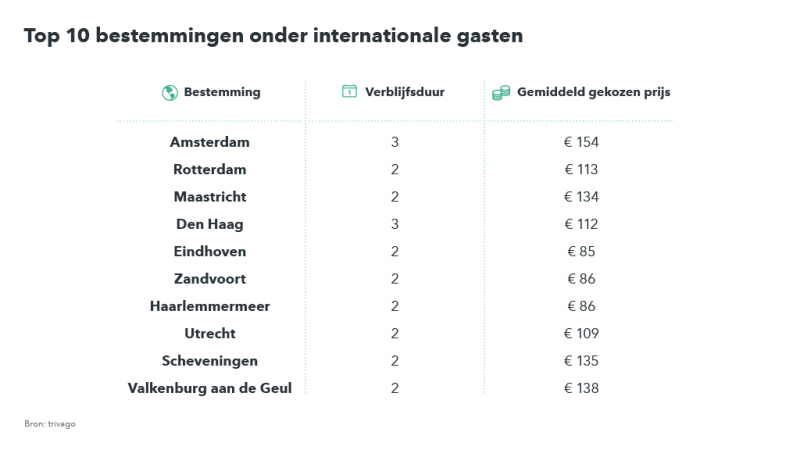Select the Bestemming column header
Image resolution: width=800 pixels, height=450 pixels.
[222, 92]
